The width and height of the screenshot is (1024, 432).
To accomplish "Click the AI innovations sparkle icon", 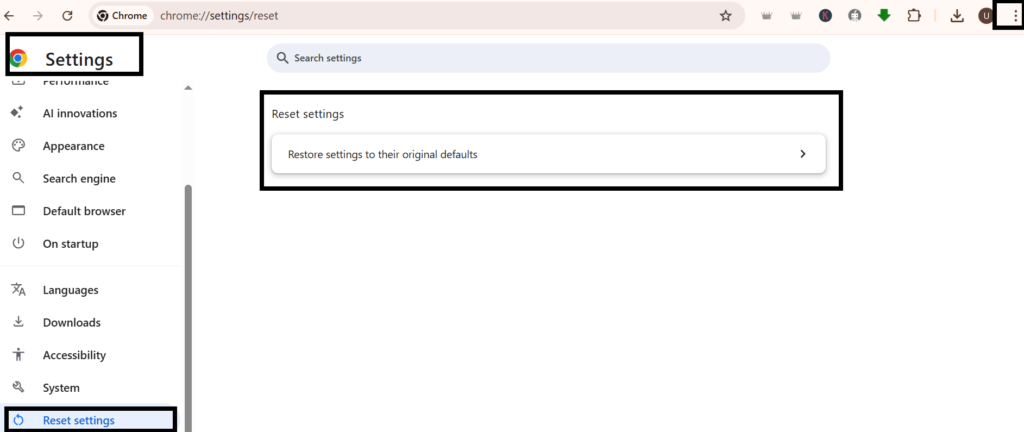I will coord(18,113).
